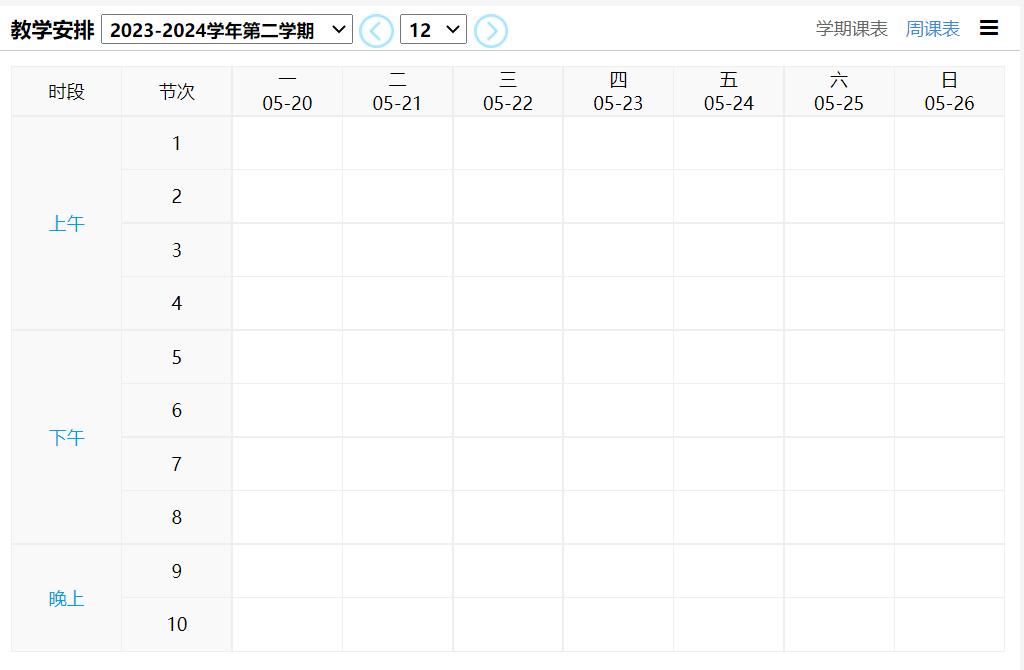Go to the next week with right arrow
This screenshot has width=1024, height=670.
point(491,31)
